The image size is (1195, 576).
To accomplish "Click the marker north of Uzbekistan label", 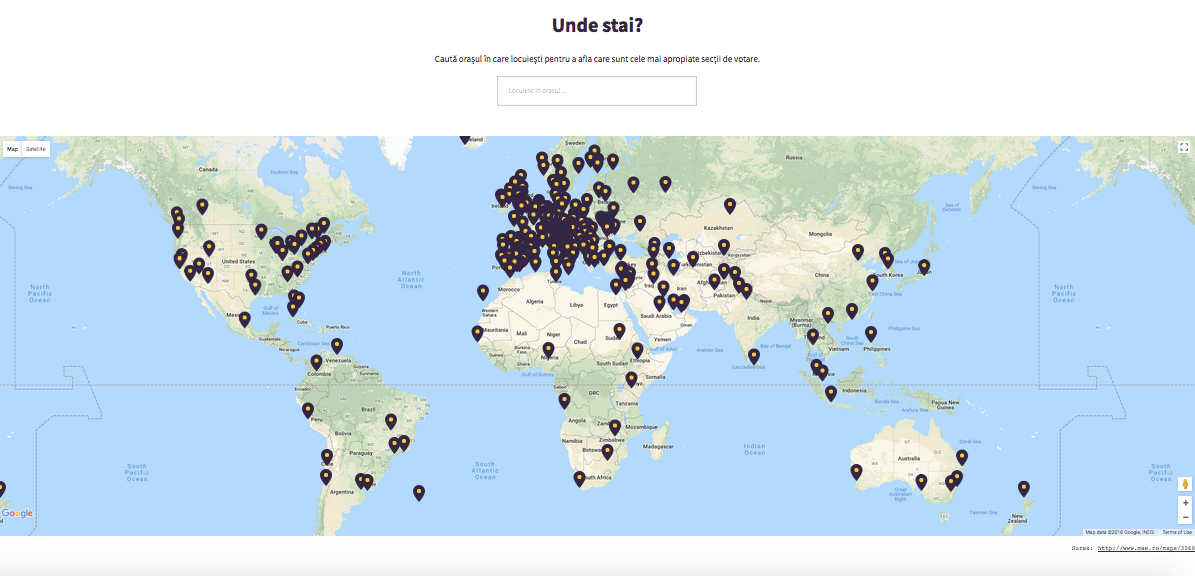I will [x=723, y=247].
